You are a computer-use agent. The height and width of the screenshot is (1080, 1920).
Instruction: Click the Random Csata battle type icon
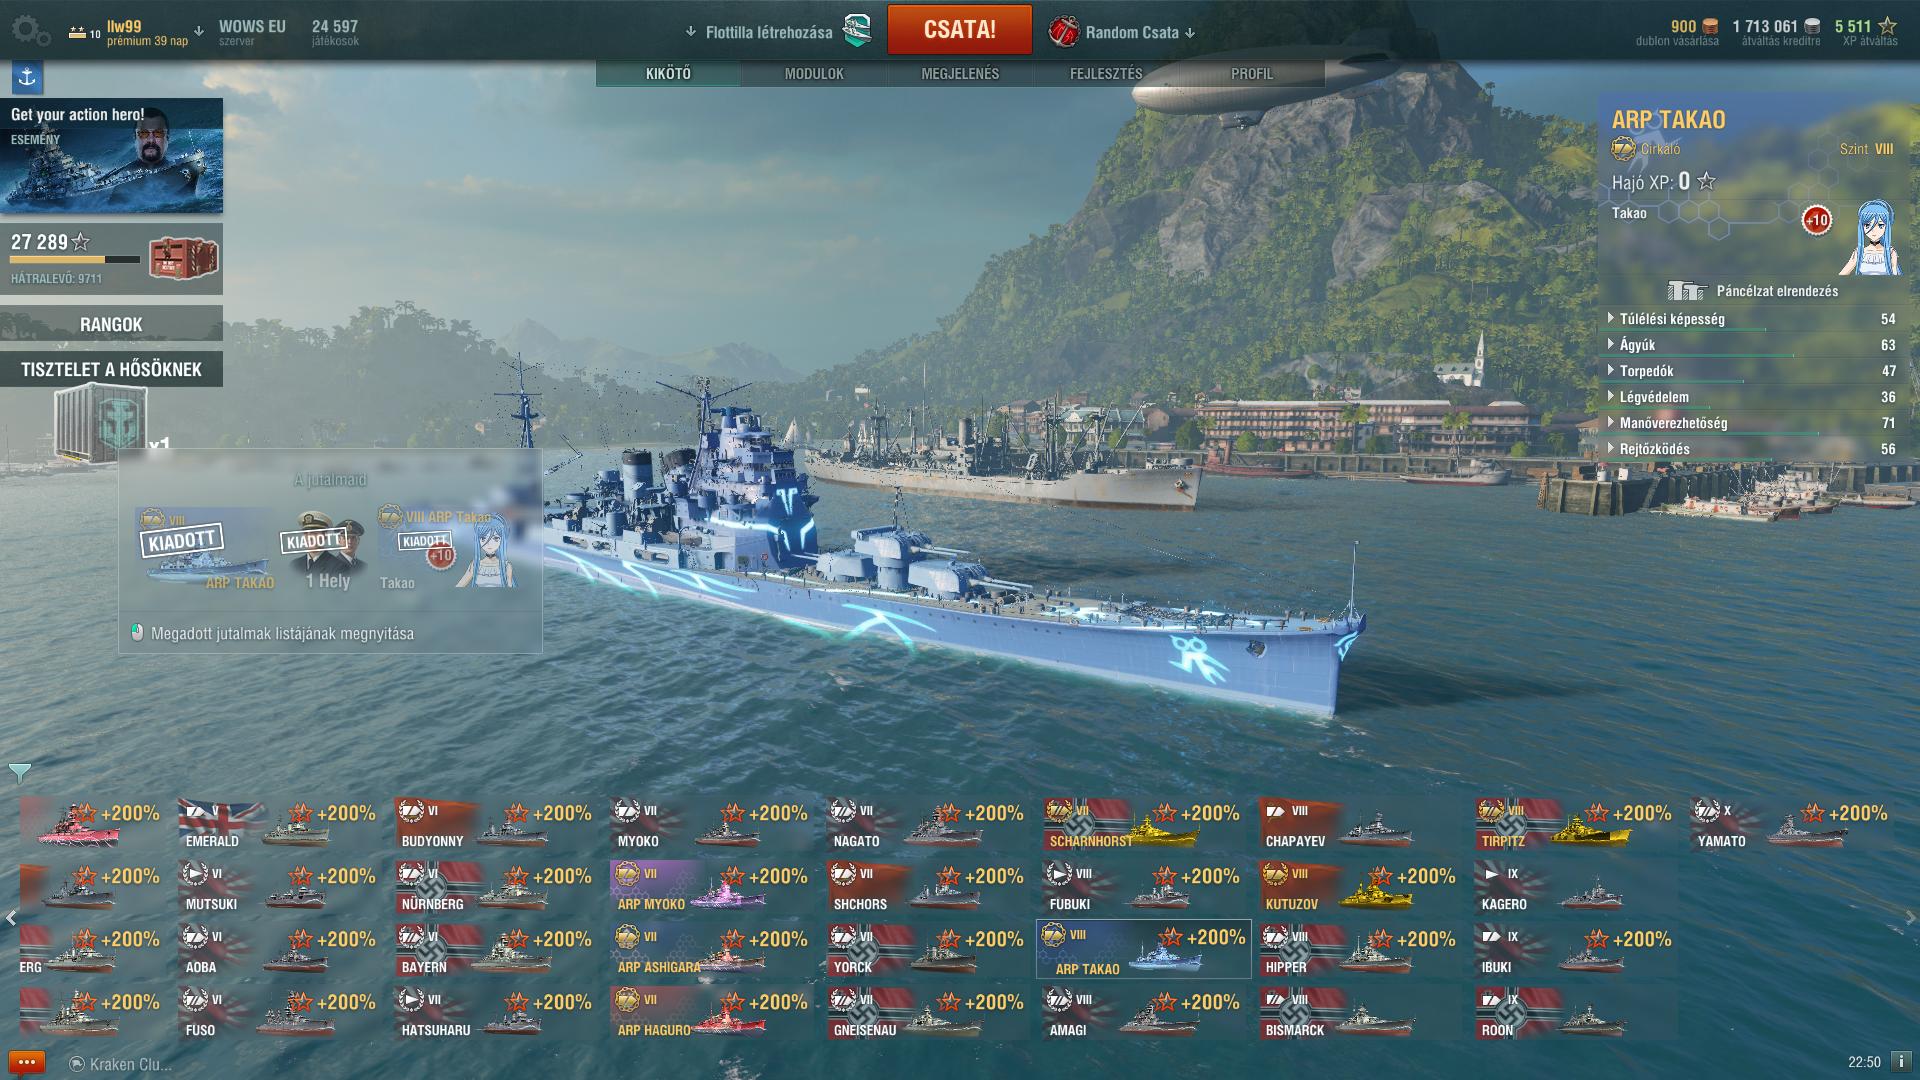click(1064, 32)
